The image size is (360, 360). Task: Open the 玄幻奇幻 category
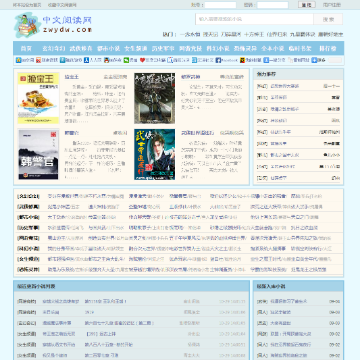54,49
